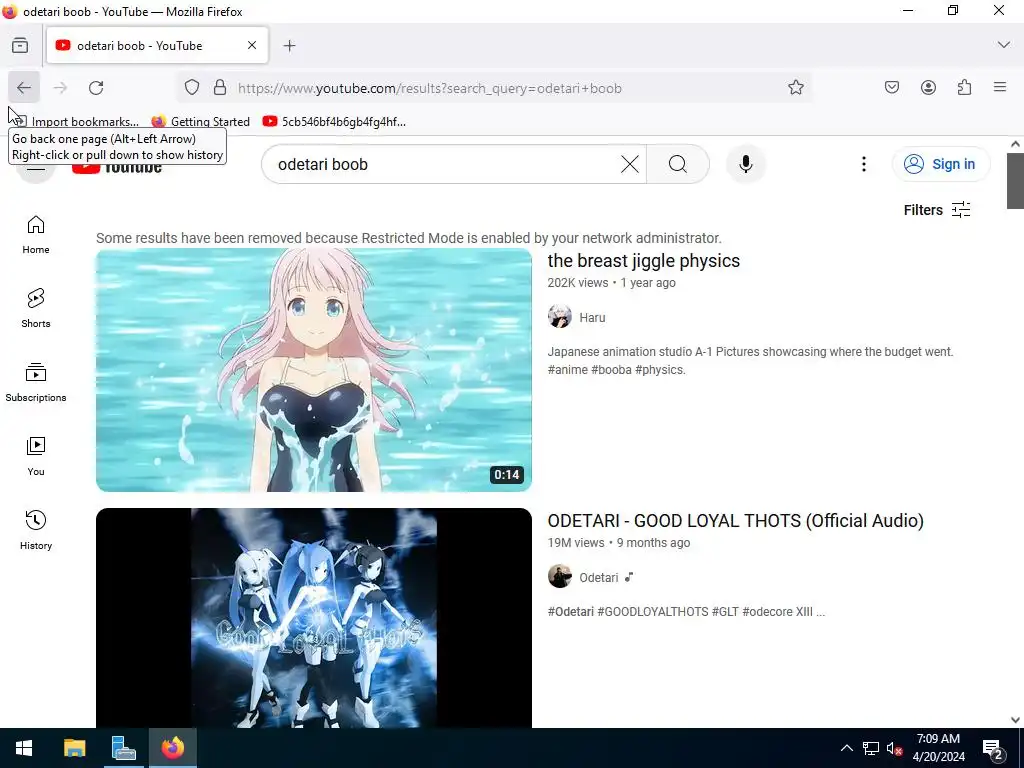Open Save to Pocket icon
This screenshot has width=1024, height=768.
tap(892, 88)
